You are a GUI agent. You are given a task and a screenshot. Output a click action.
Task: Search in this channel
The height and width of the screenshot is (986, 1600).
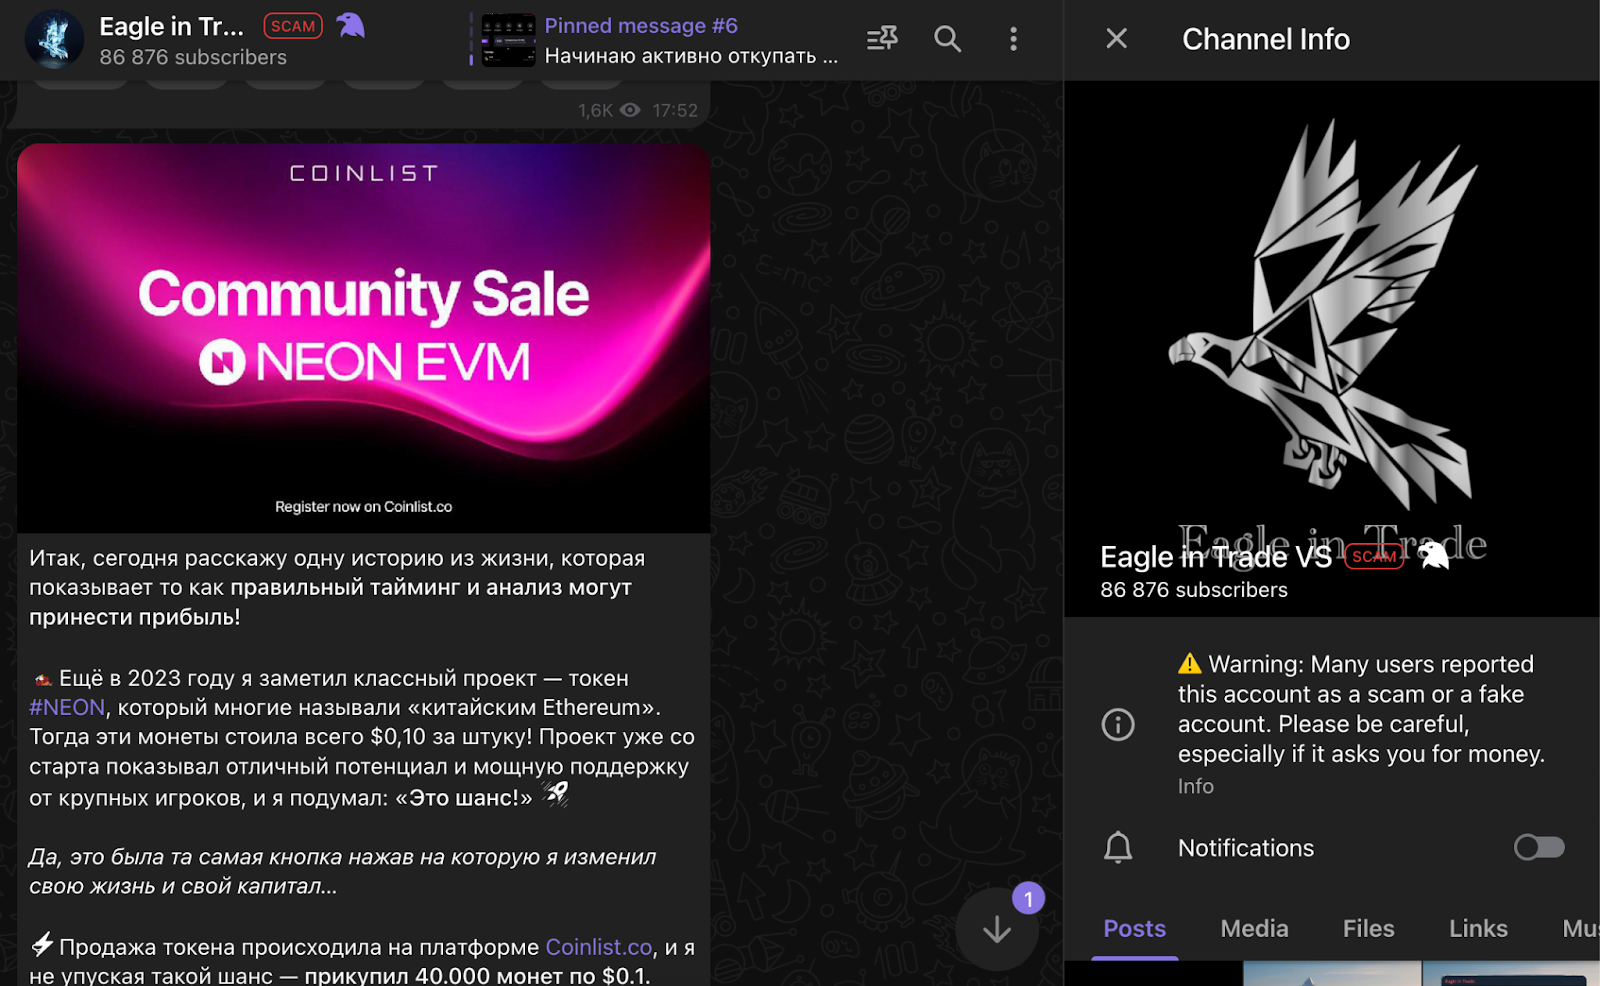[947, 39]
